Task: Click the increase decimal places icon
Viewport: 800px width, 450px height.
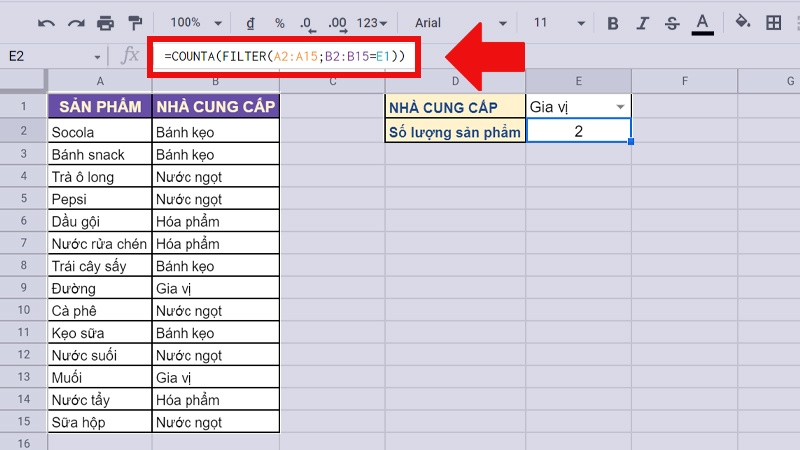Action: coord(337,23)
